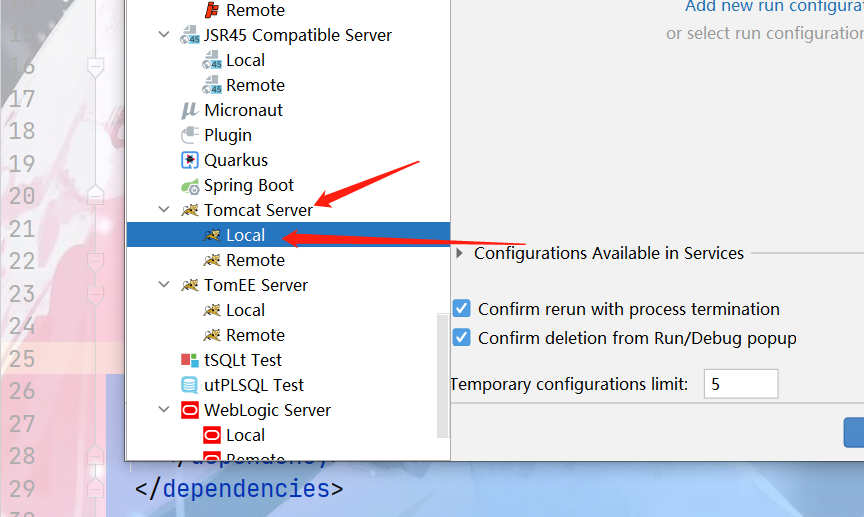Toggle Confirm rerun with process termination
864x517 pixels.
pos(462,309)
